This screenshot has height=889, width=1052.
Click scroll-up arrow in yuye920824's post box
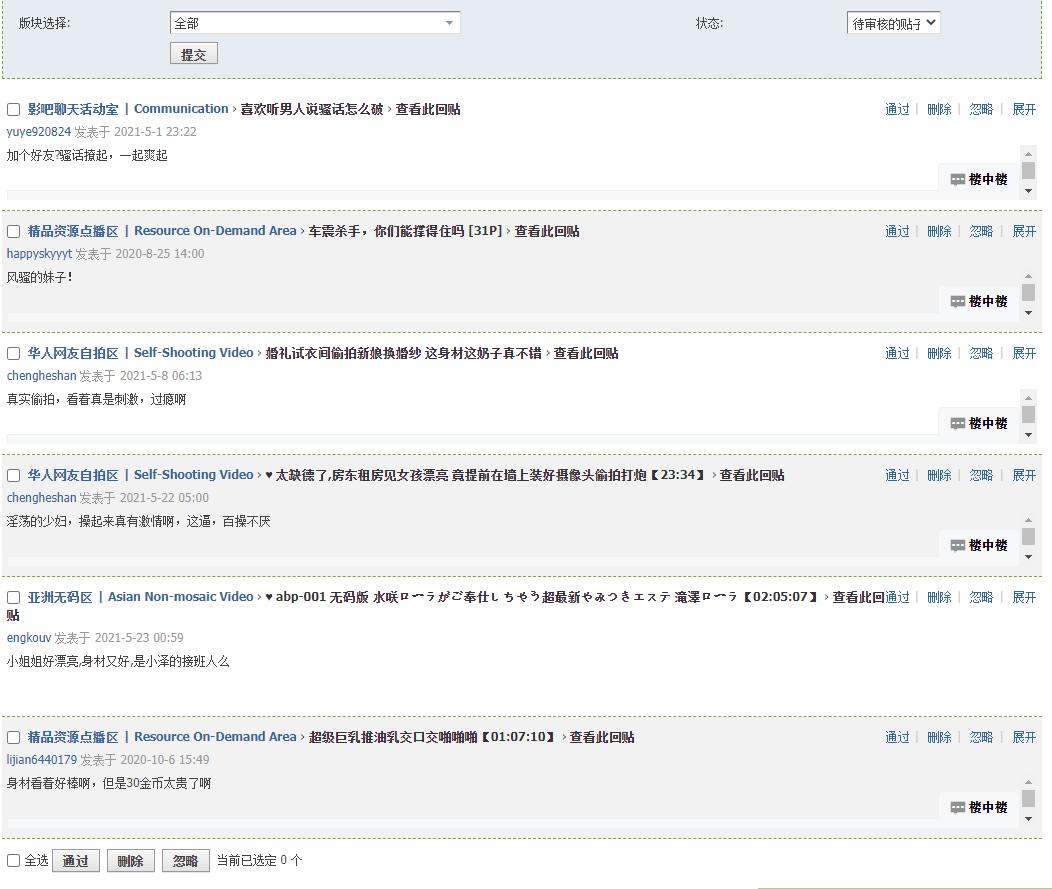(1029, 154)
